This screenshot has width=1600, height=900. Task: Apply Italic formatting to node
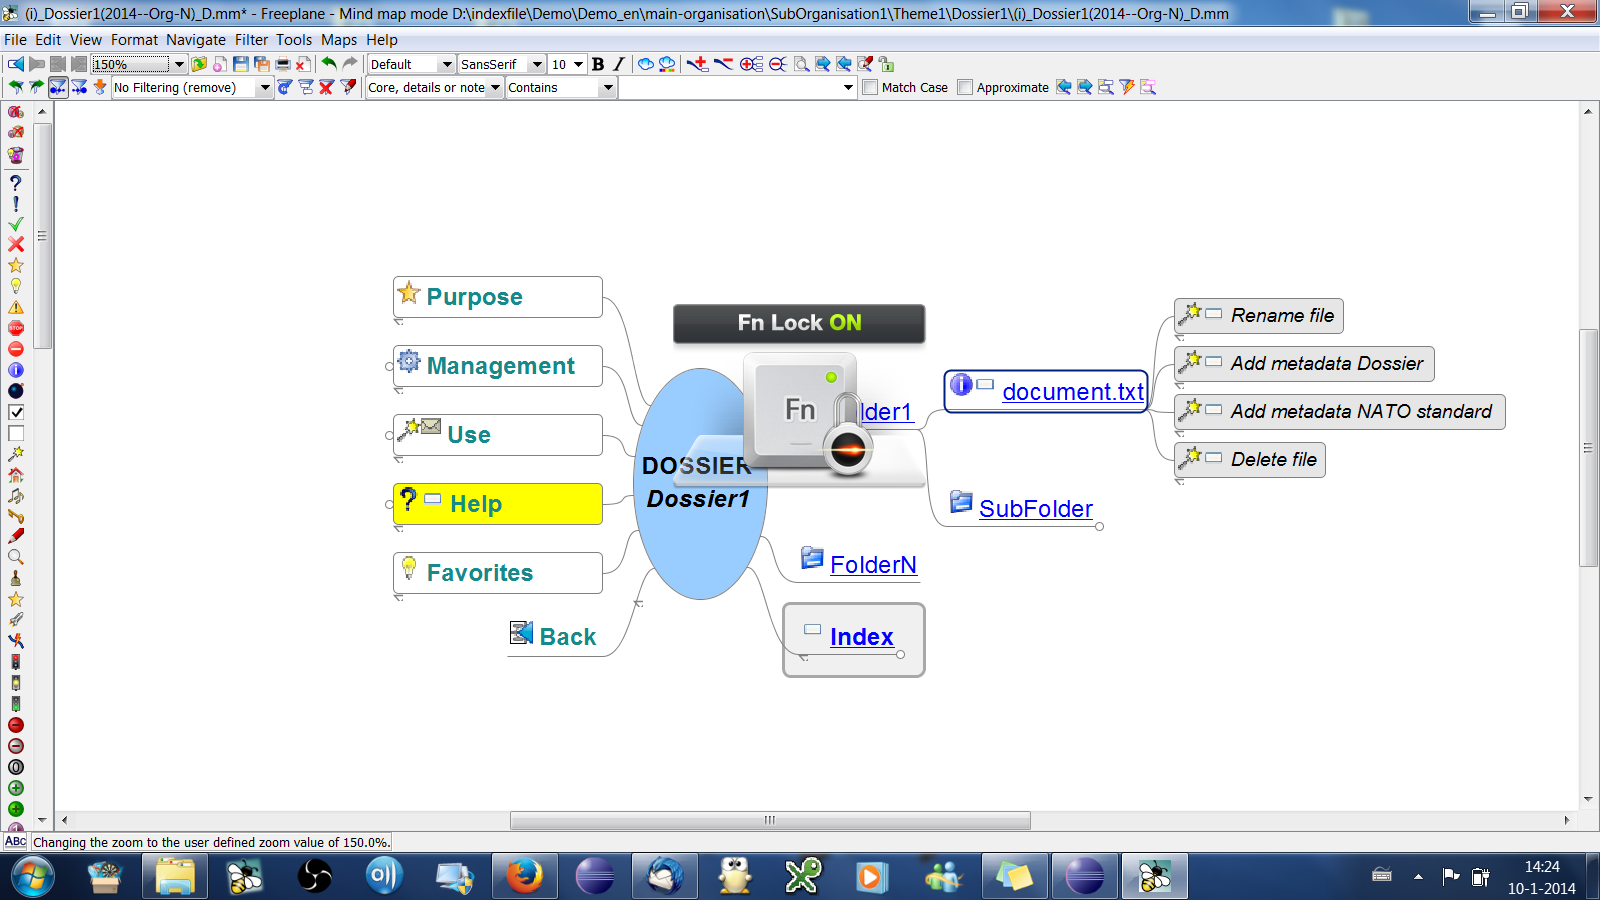[619, 64]
